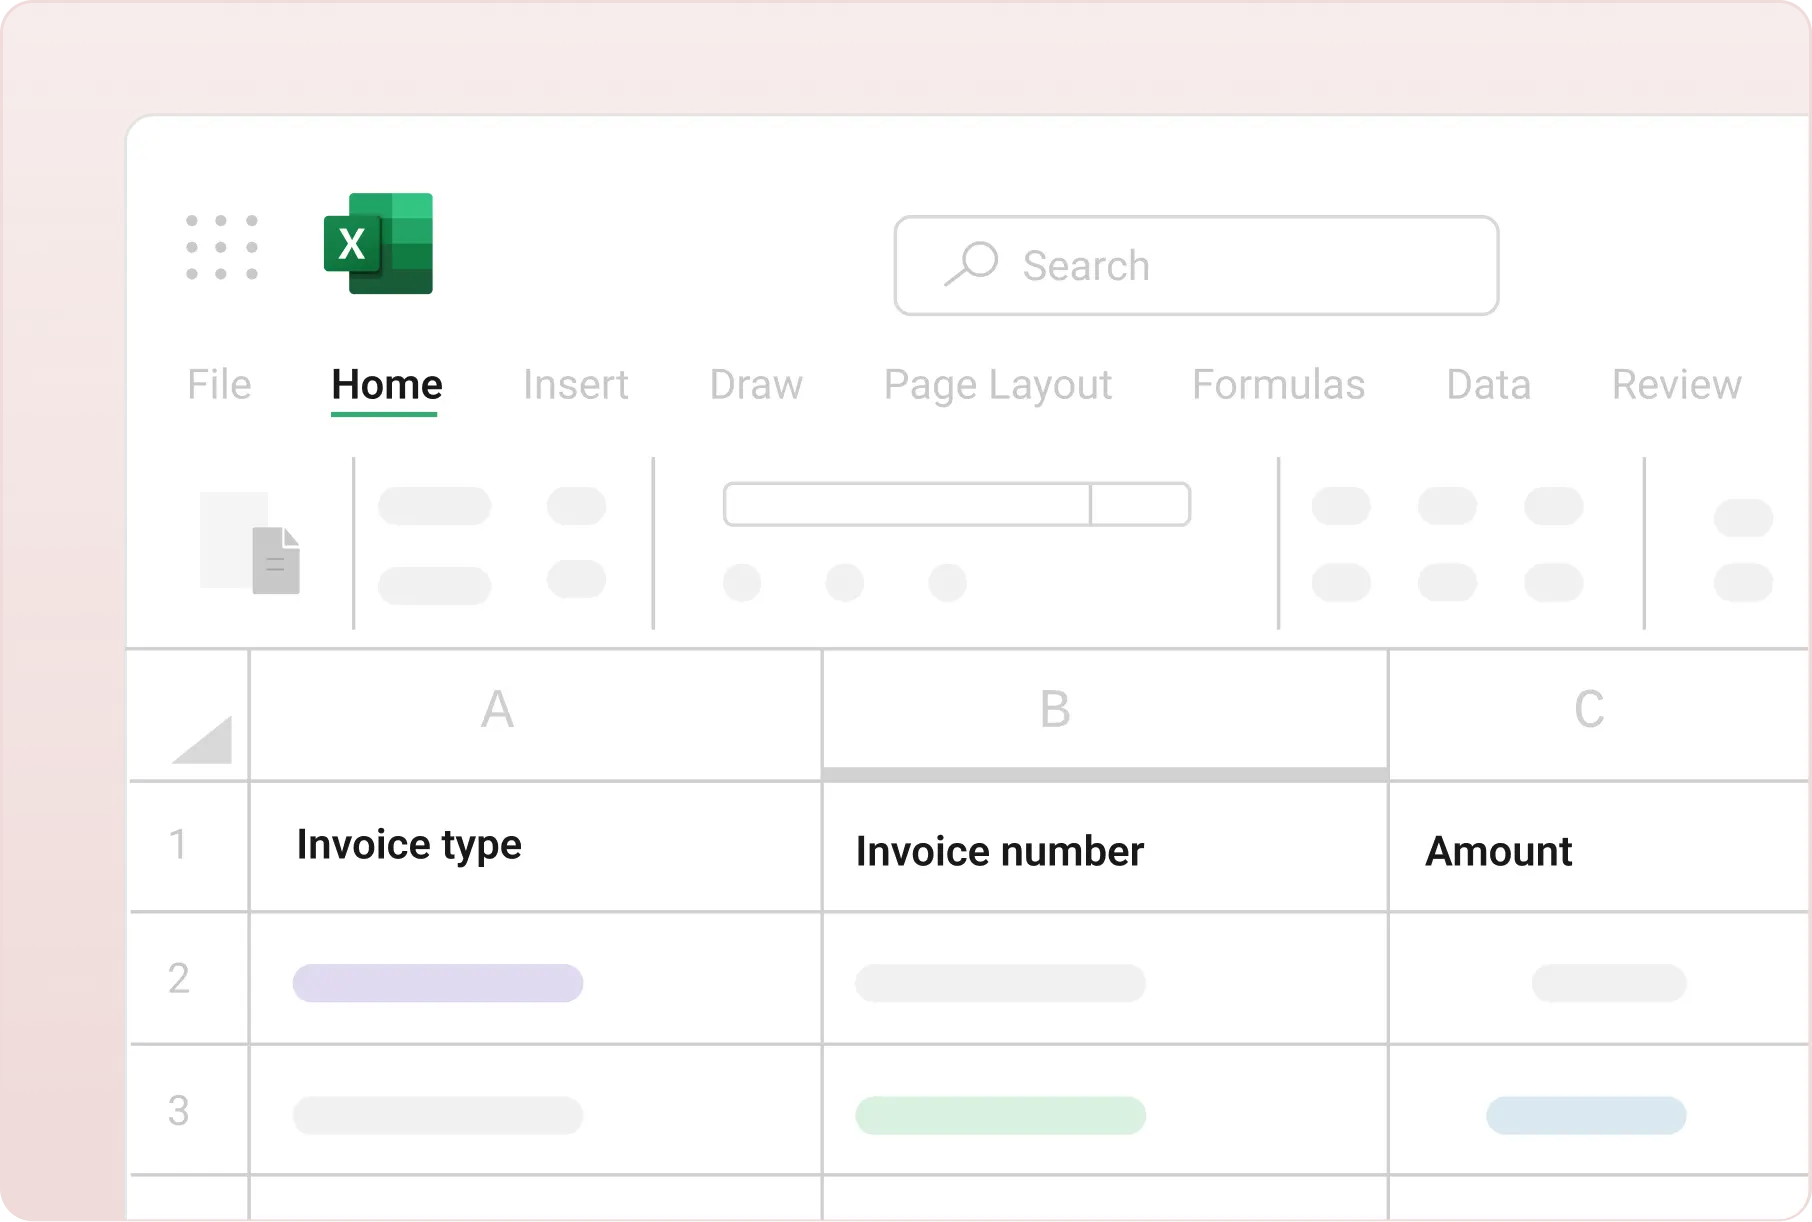Open the app launcher dots grid

[x=222, y=247]
